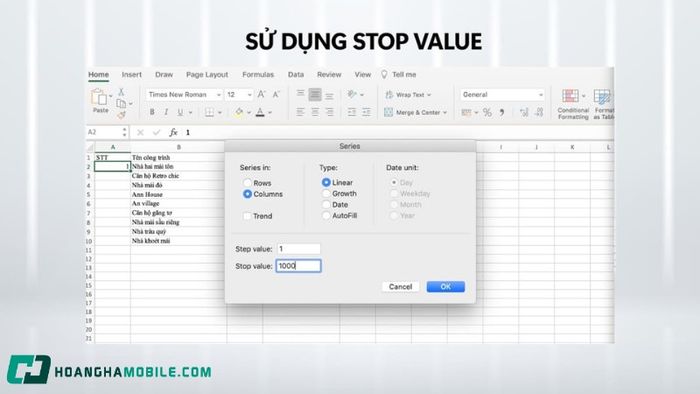
Task: Click the Insert Function fx icon
Action: [x=173, y=132]
